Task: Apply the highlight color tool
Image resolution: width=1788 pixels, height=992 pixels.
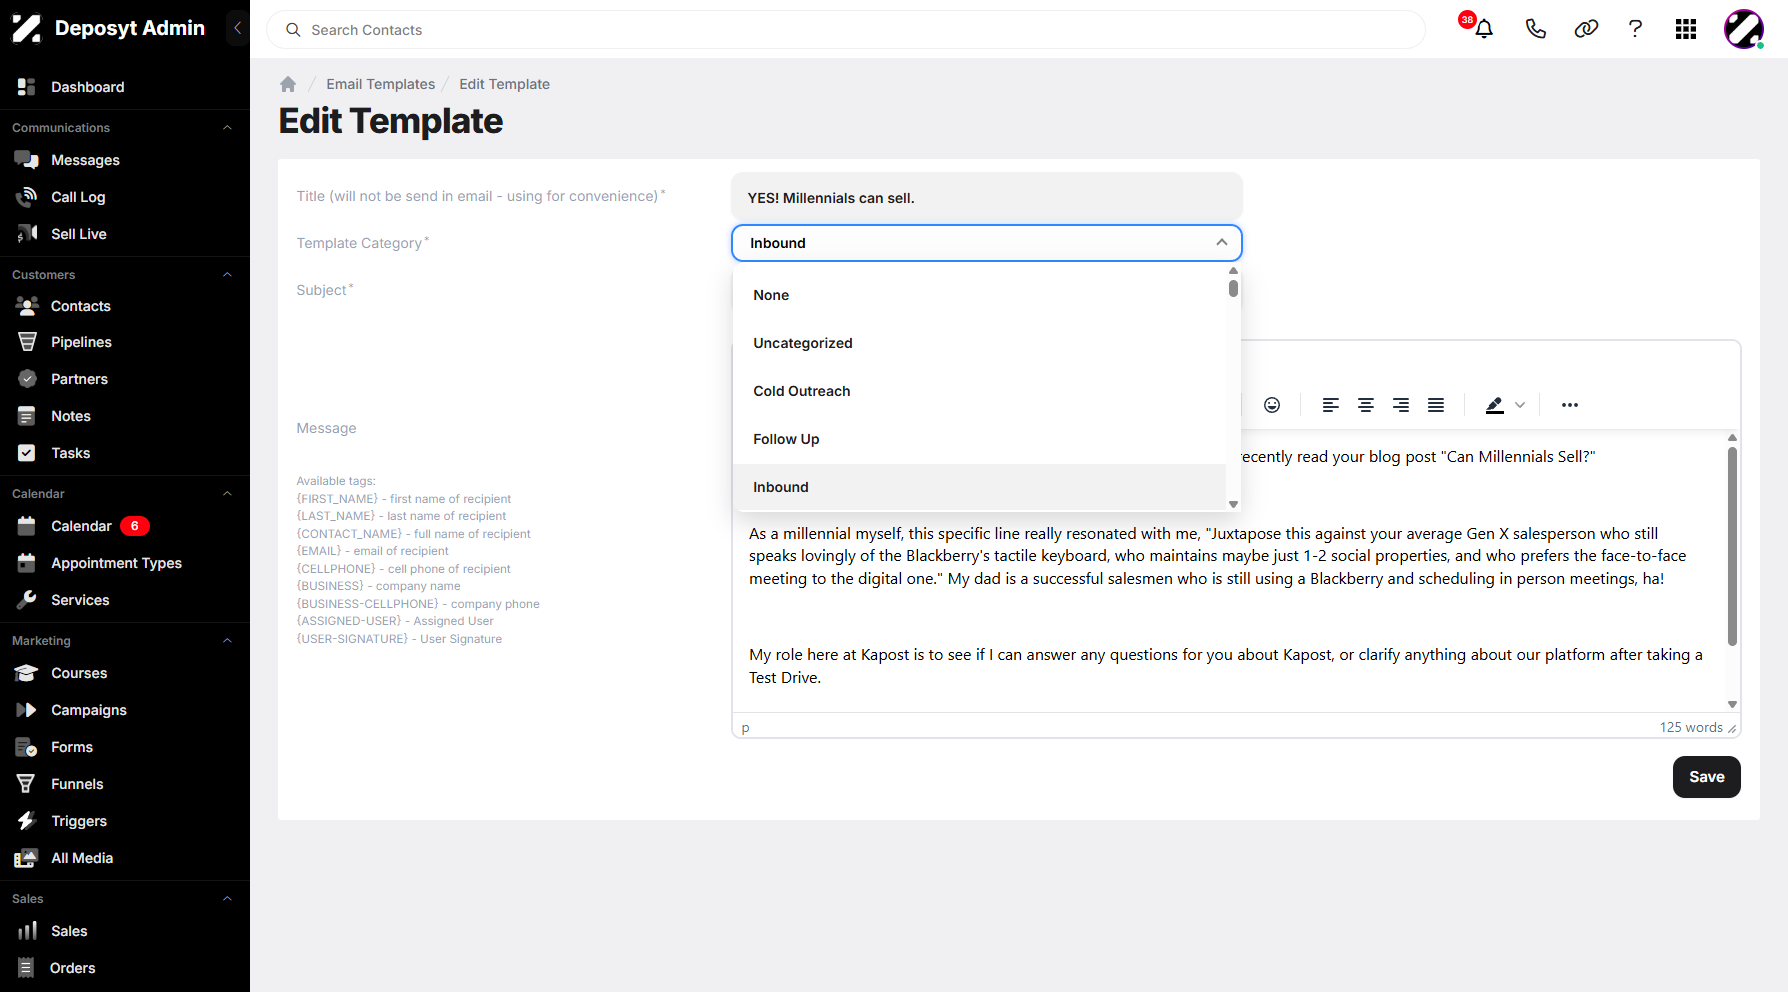Action: [1495, 405]
